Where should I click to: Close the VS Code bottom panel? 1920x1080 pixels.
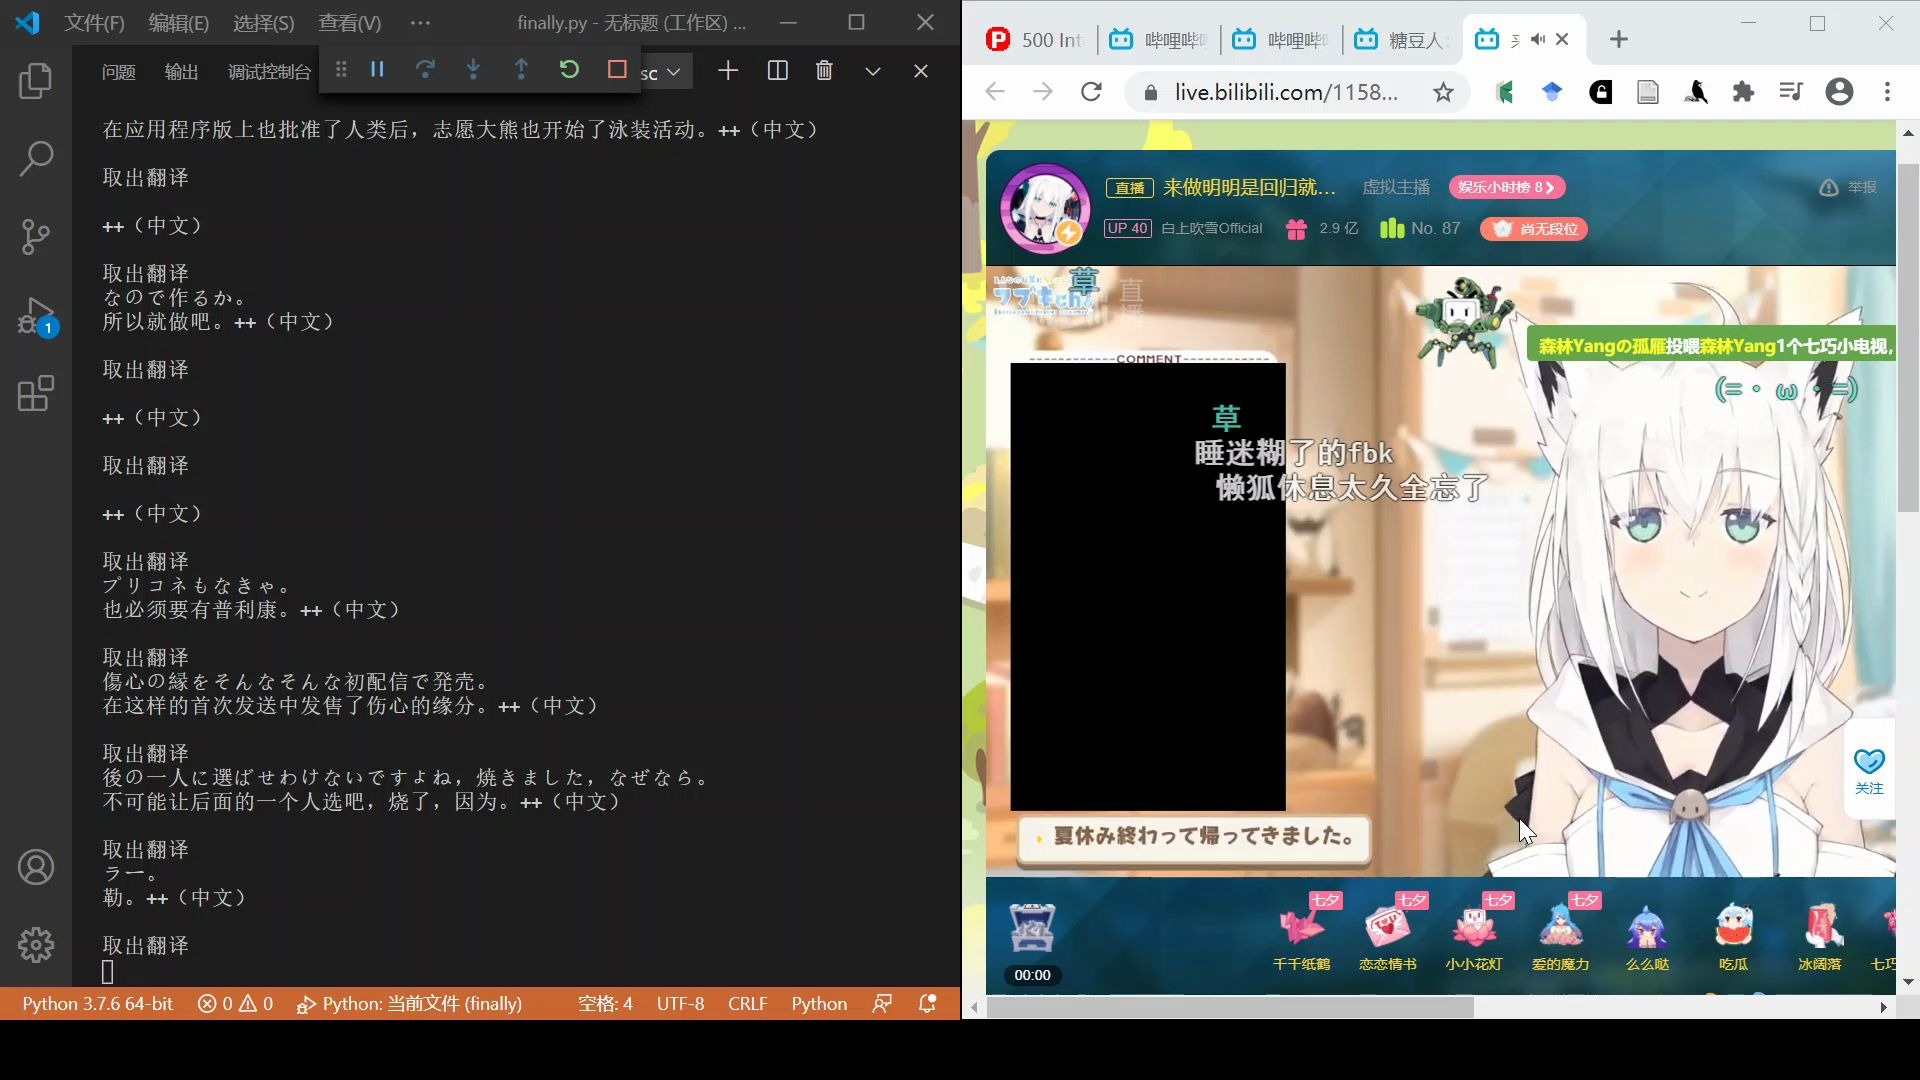click(921, 71)
